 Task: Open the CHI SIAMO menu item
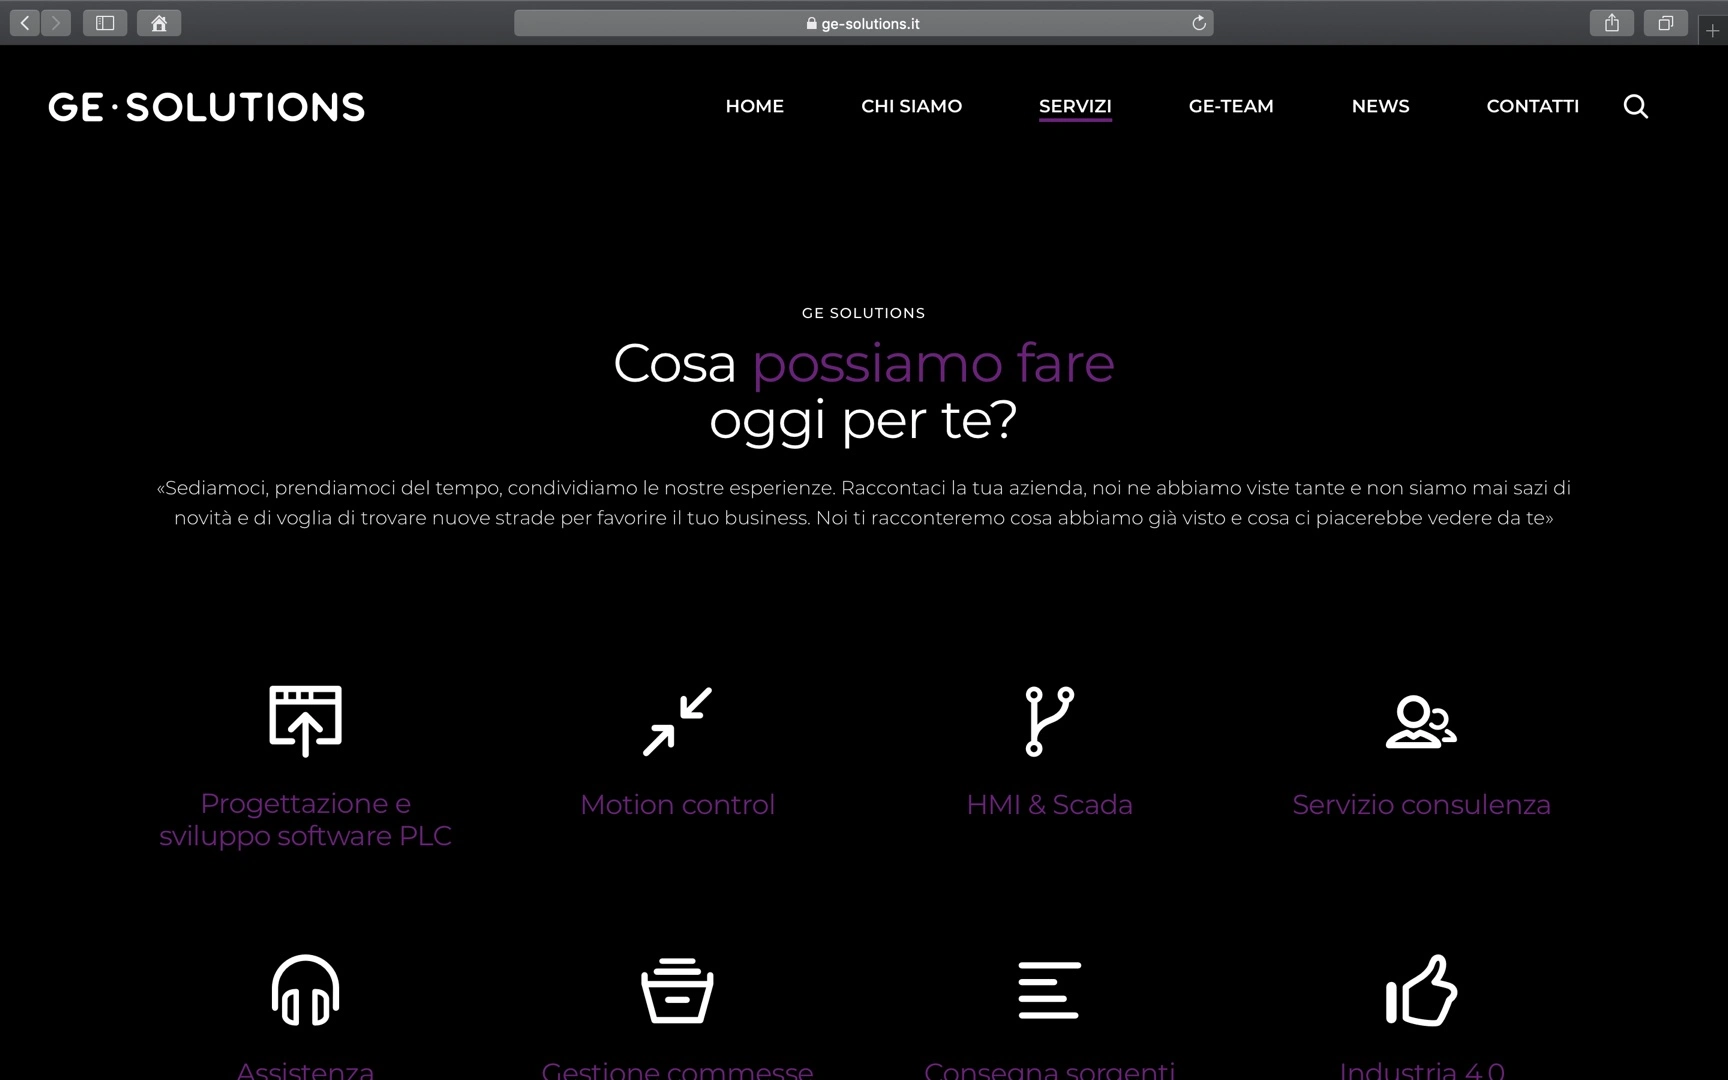point(912,106)
